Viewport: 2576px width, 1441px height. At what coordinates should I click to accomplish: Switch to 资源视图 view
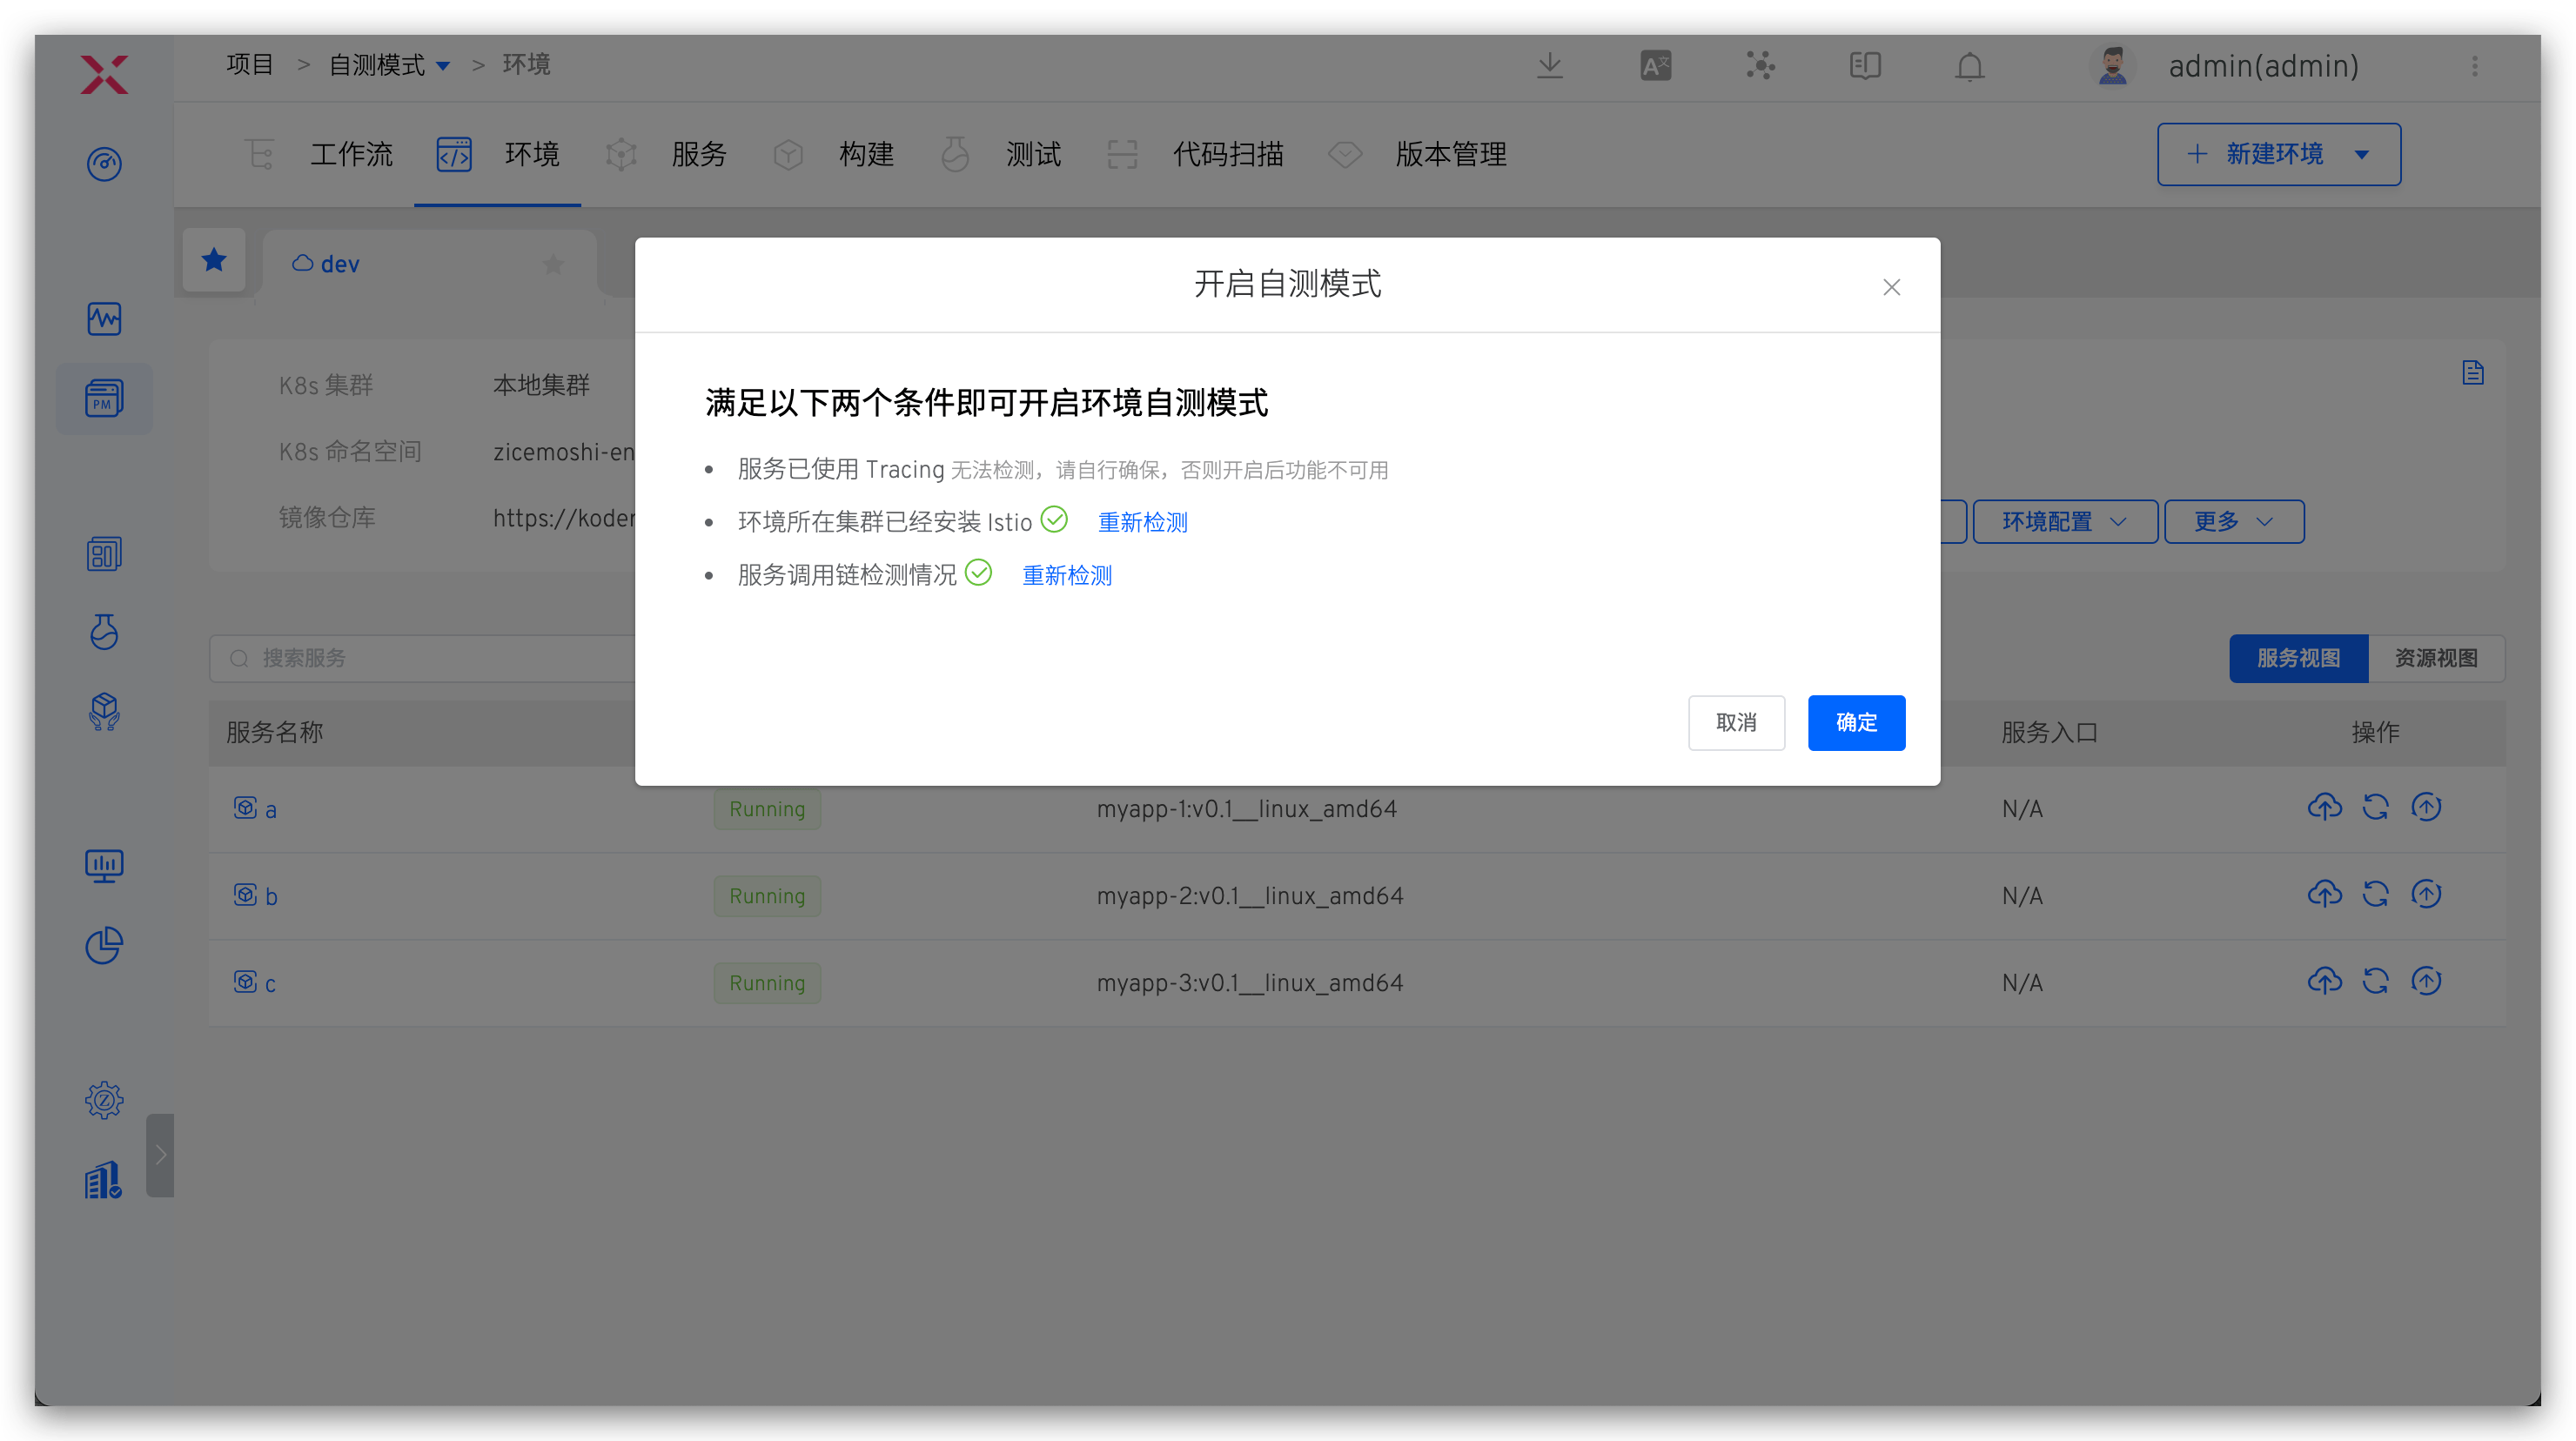[2437, 658]
